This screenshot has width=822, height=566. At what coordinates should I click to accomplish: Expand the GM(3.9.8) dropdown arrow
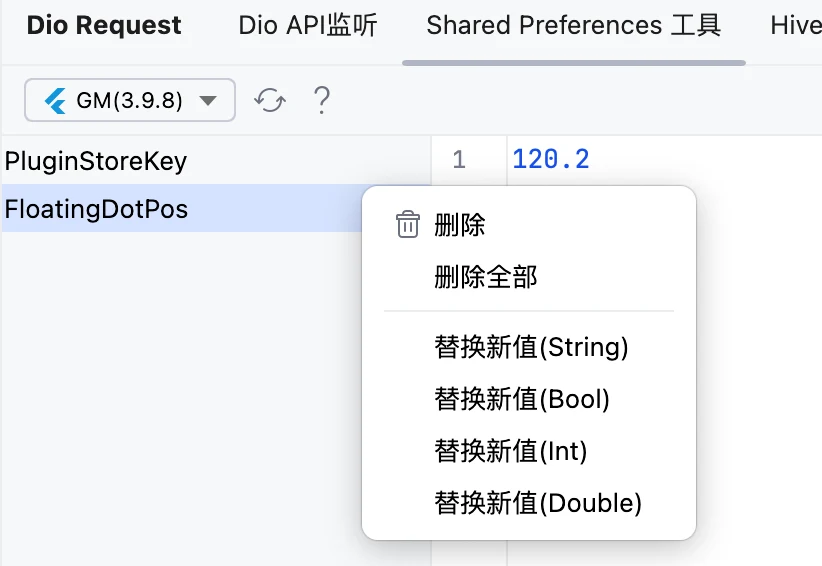coord(208,100)
